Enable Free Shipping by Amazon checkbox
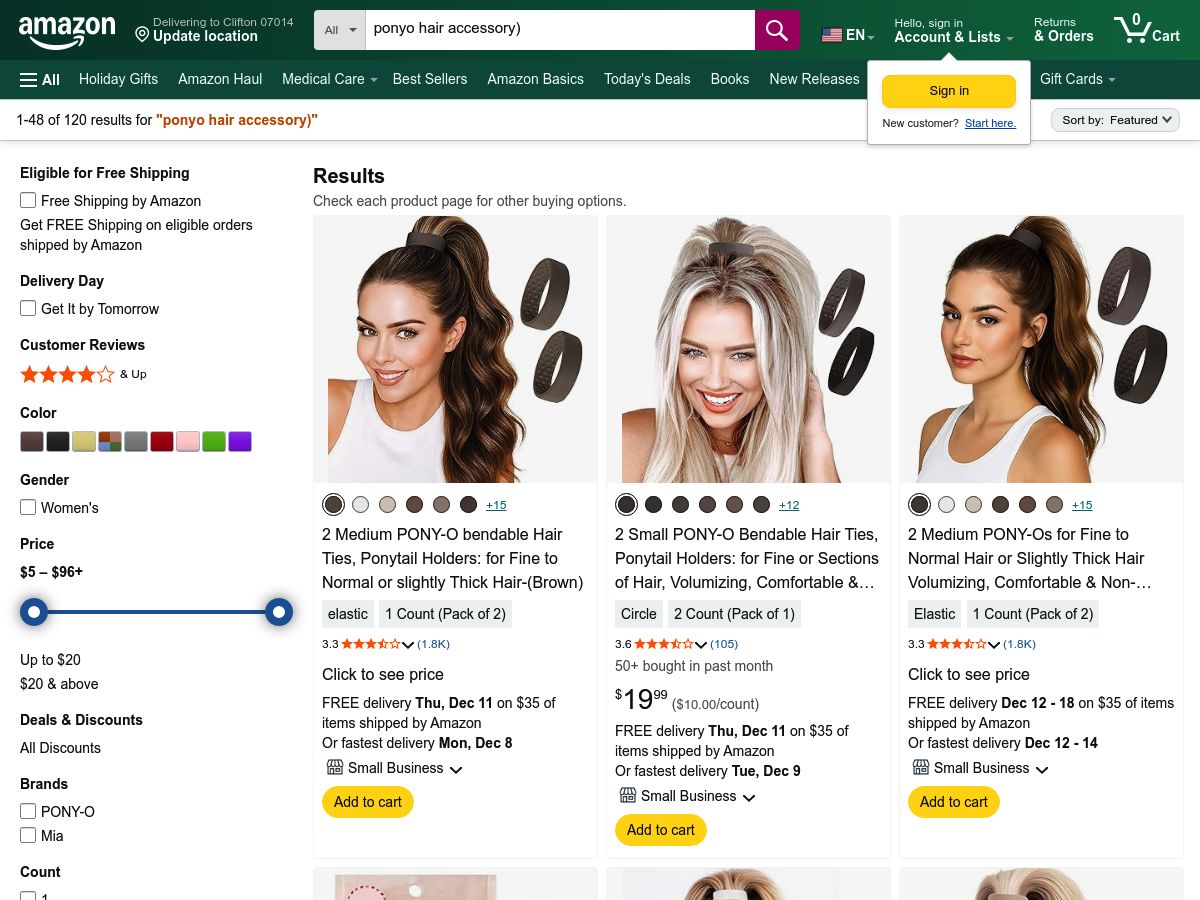Viewport: 1200px width, 900px height. 28,200
